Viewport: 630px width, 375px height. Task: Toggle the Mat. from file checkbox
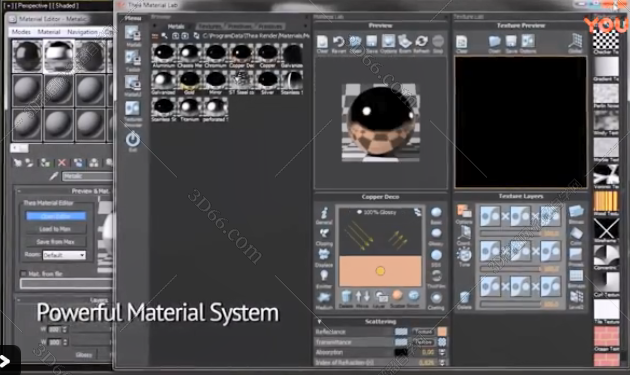[24, 274]
